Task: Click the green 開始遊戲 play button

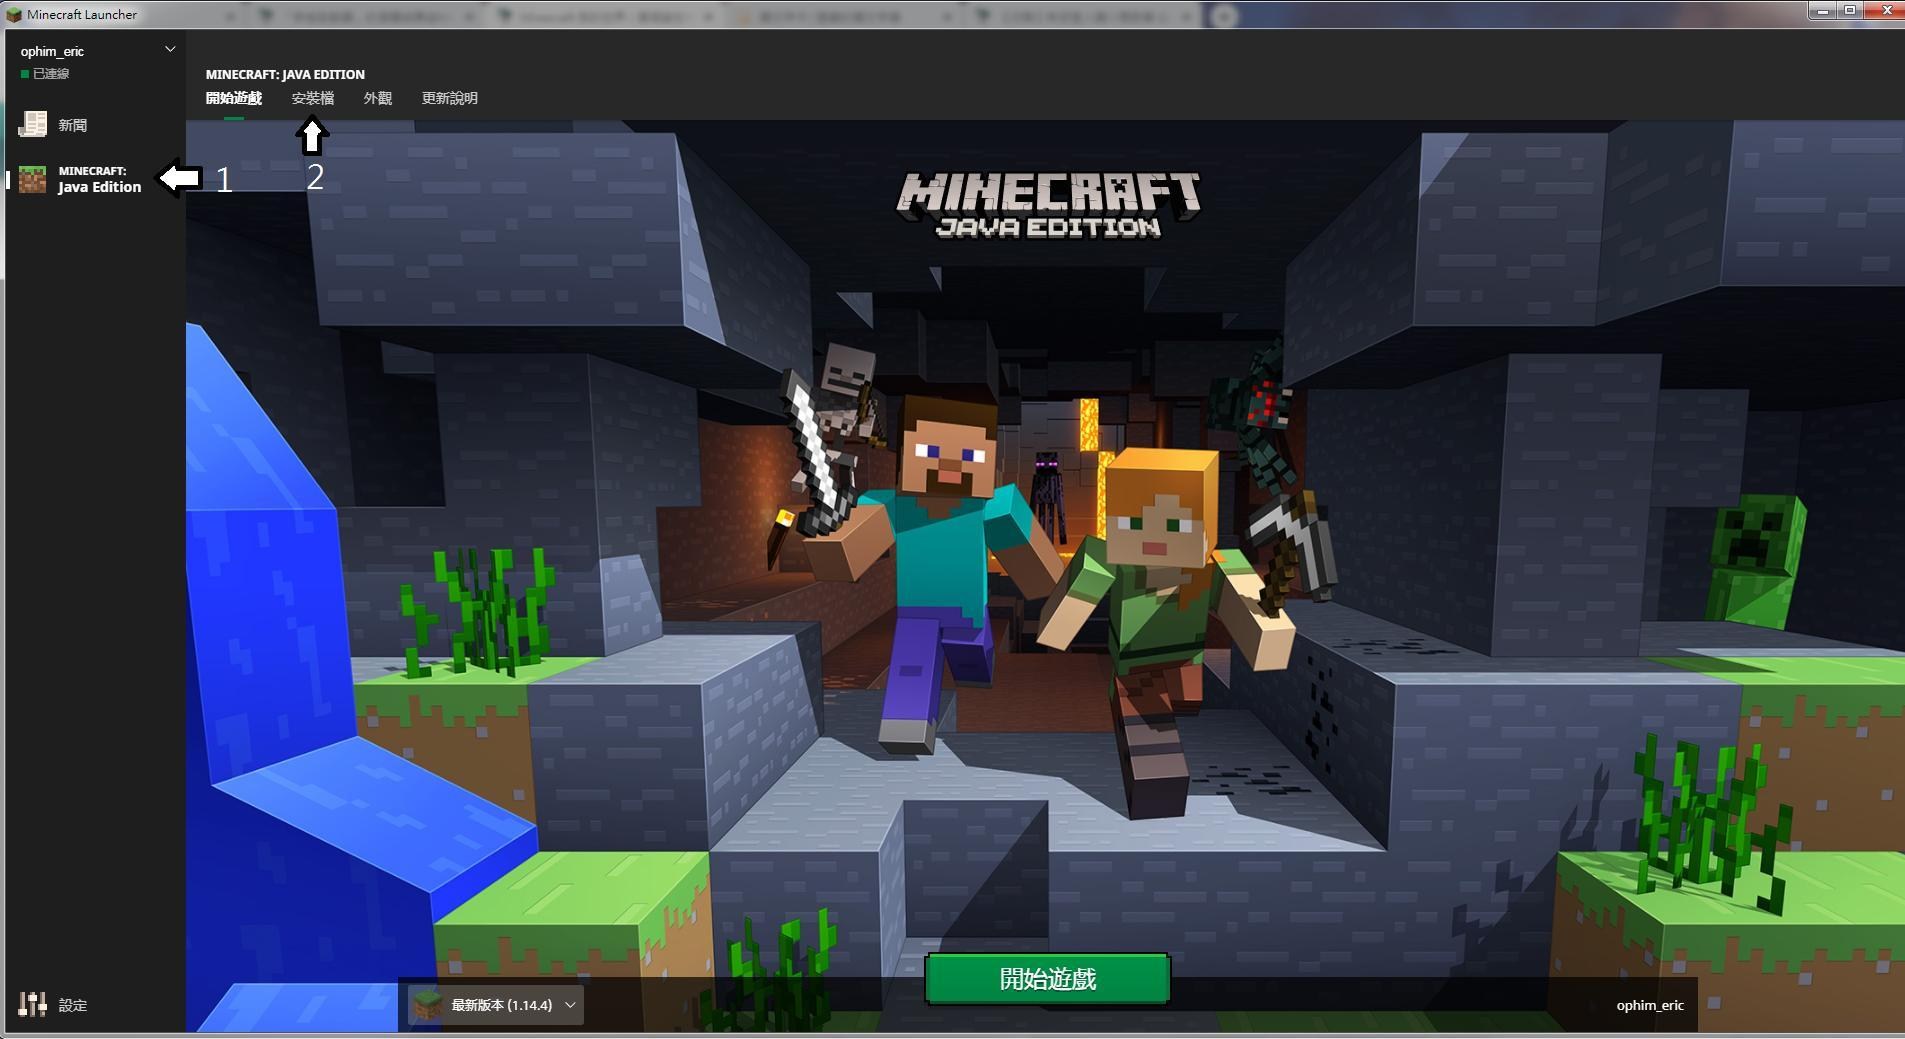Action: (x=1048, y=979)
